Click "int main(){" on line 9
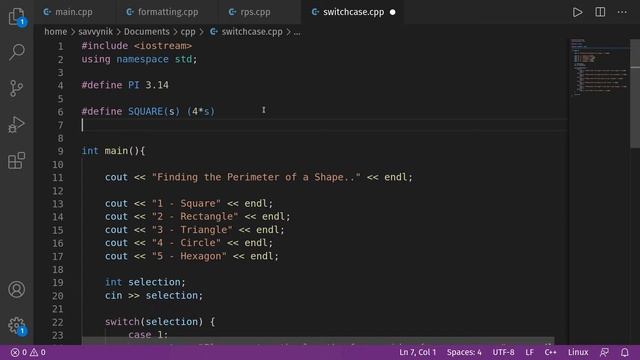This screenshot has width=640, height=360. 113,151
